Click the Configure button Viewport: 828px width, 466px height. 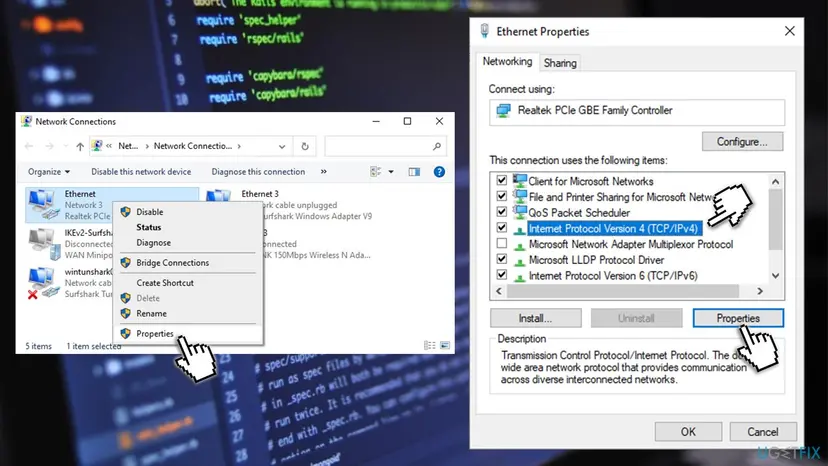point(742,142)
